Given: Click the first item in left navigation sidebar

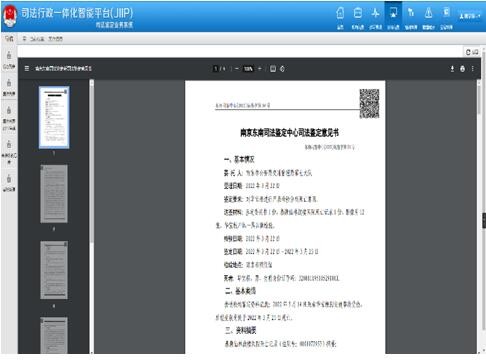Looking at the screenshot, I should coord(9,60).
